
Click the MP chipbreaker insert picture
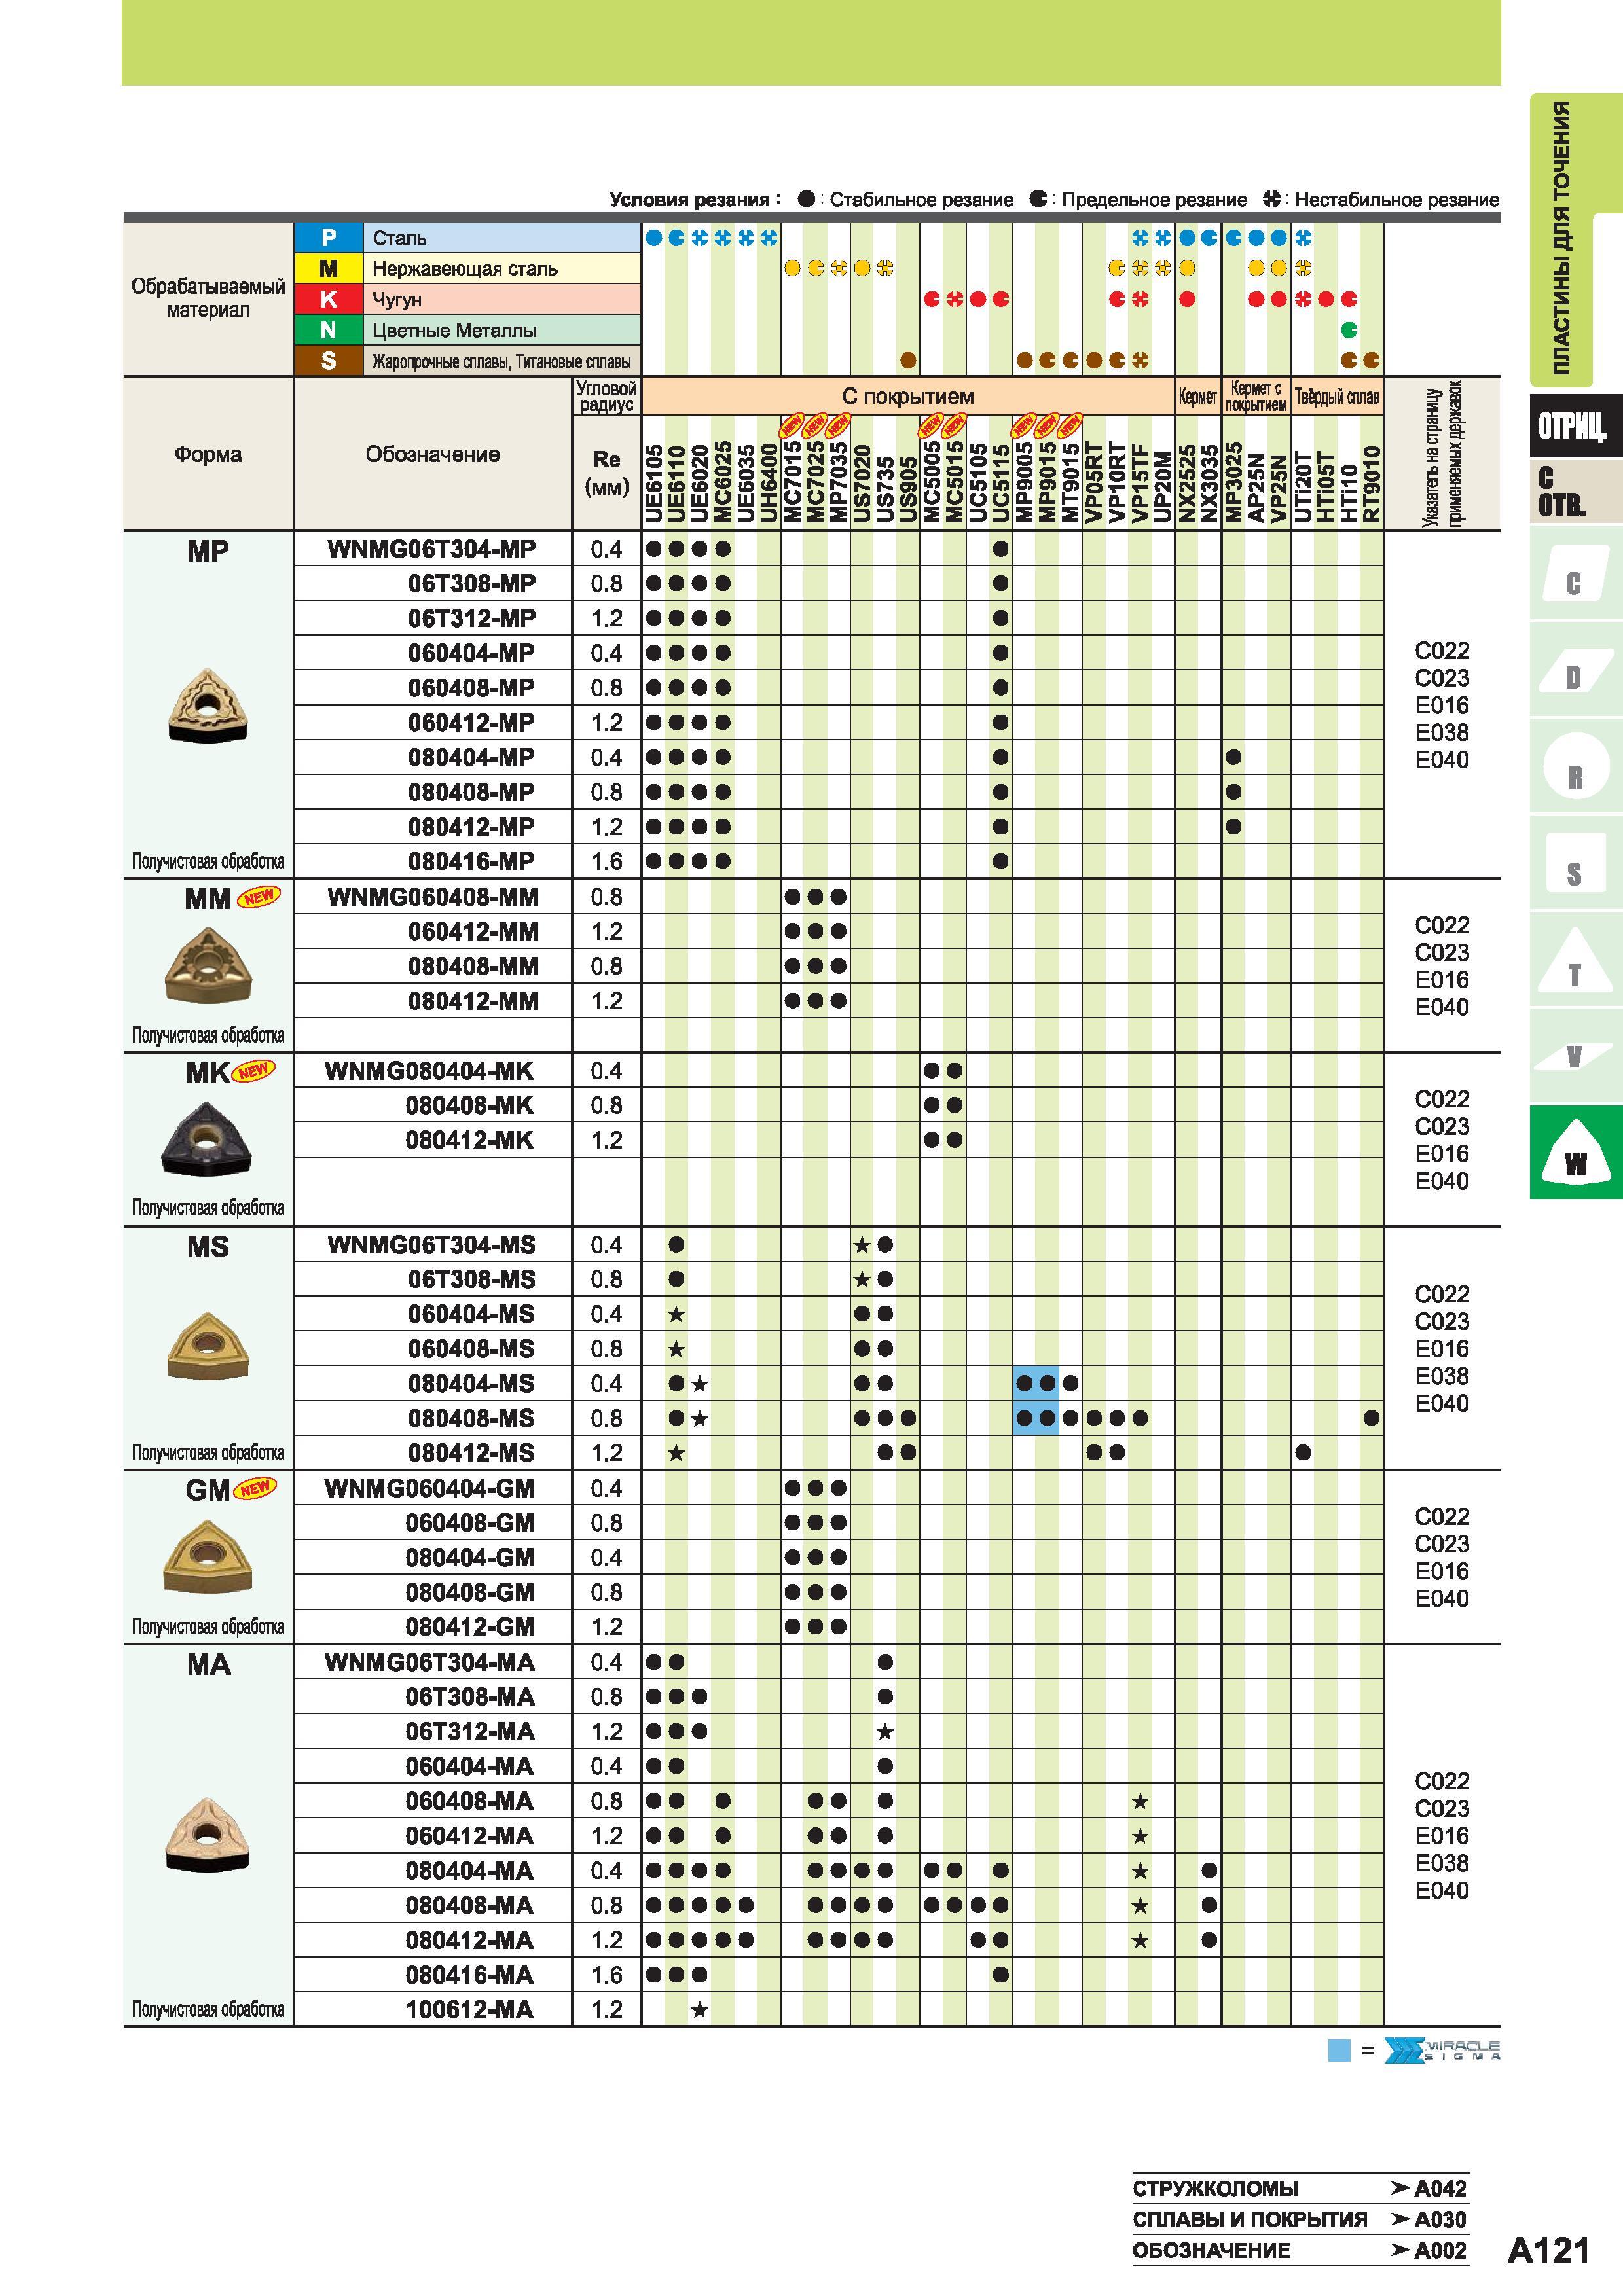click(x=208, y=706)
